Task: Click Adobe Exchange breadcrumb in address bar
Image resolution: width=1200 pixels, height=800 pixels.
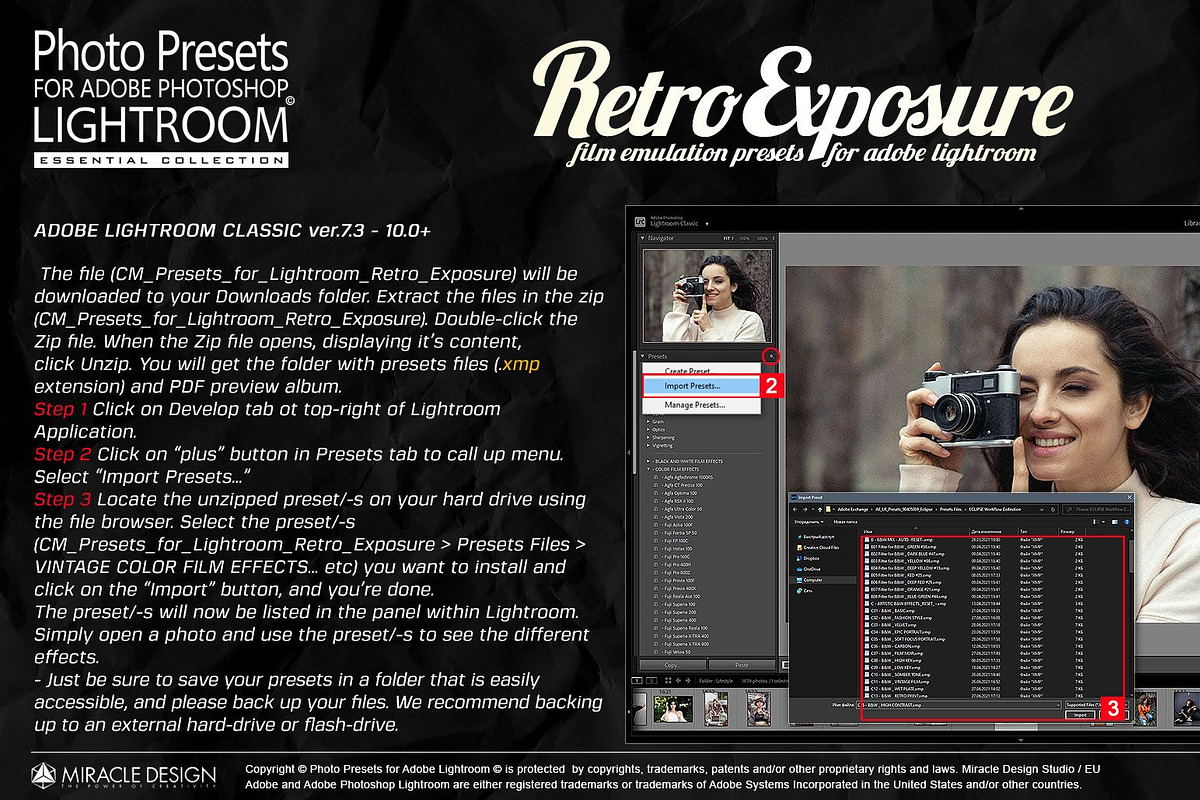Action: coord(853,510)
